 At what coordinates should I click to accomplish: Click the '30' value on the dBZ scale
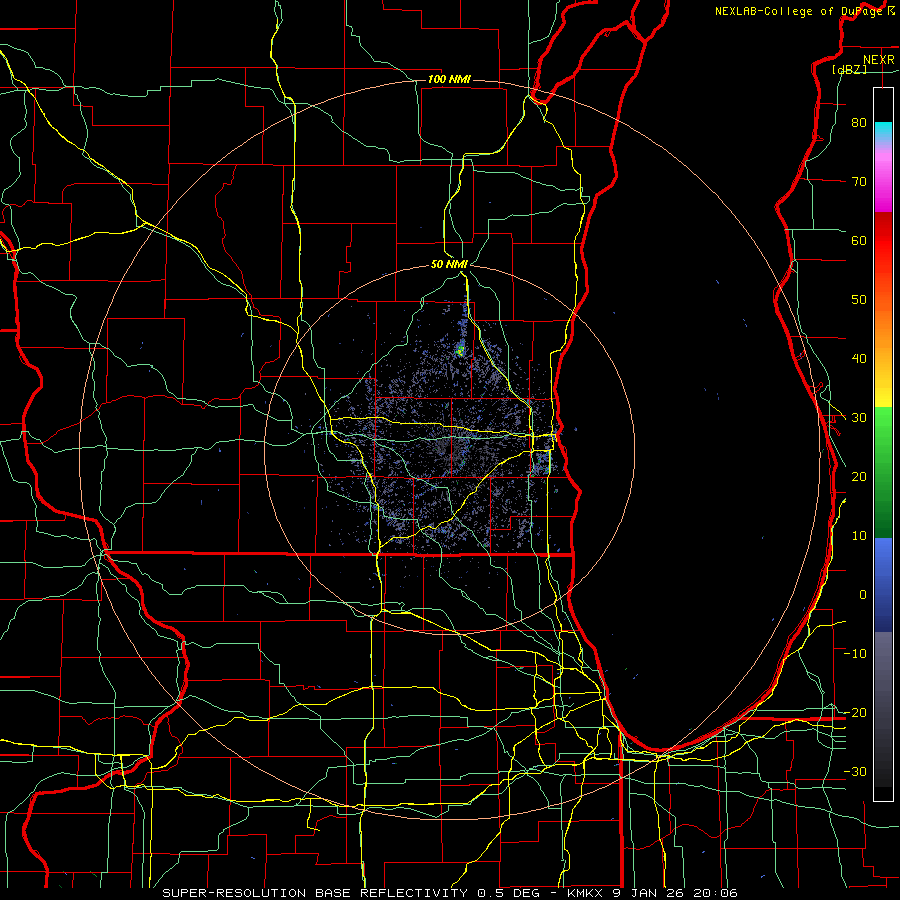pos(859,418)
